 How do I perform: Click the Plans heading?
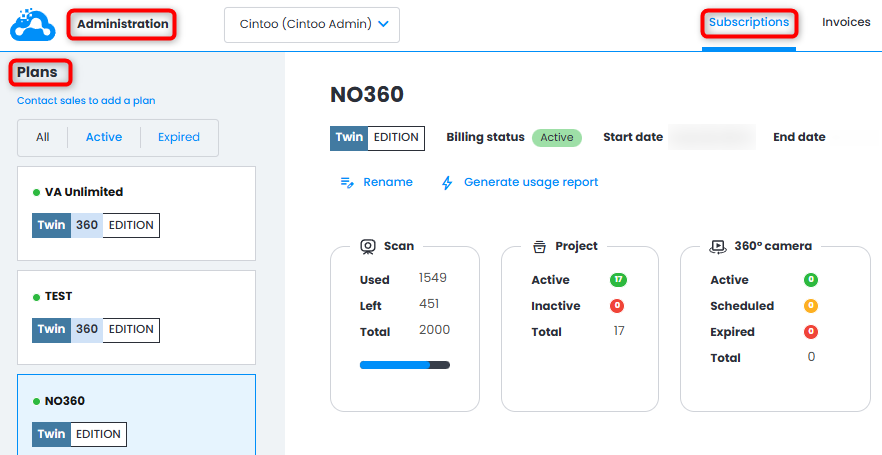(37, 73)
